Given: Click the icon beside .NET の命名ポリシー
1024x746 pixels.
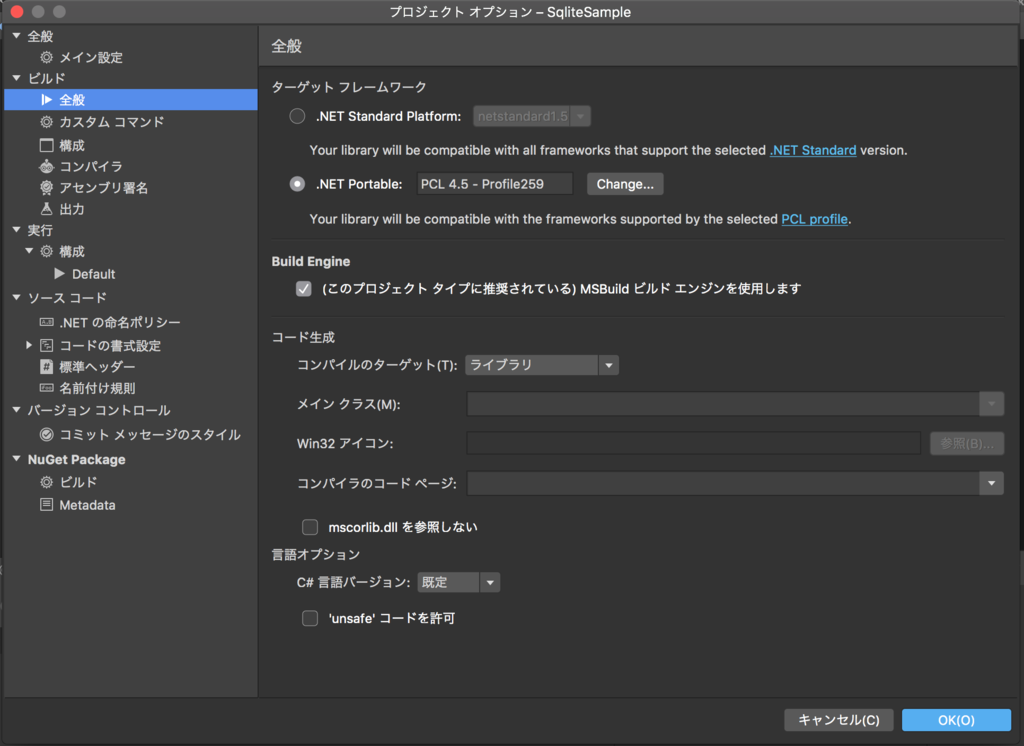Looking at the screenshot, I should [46, 322].
